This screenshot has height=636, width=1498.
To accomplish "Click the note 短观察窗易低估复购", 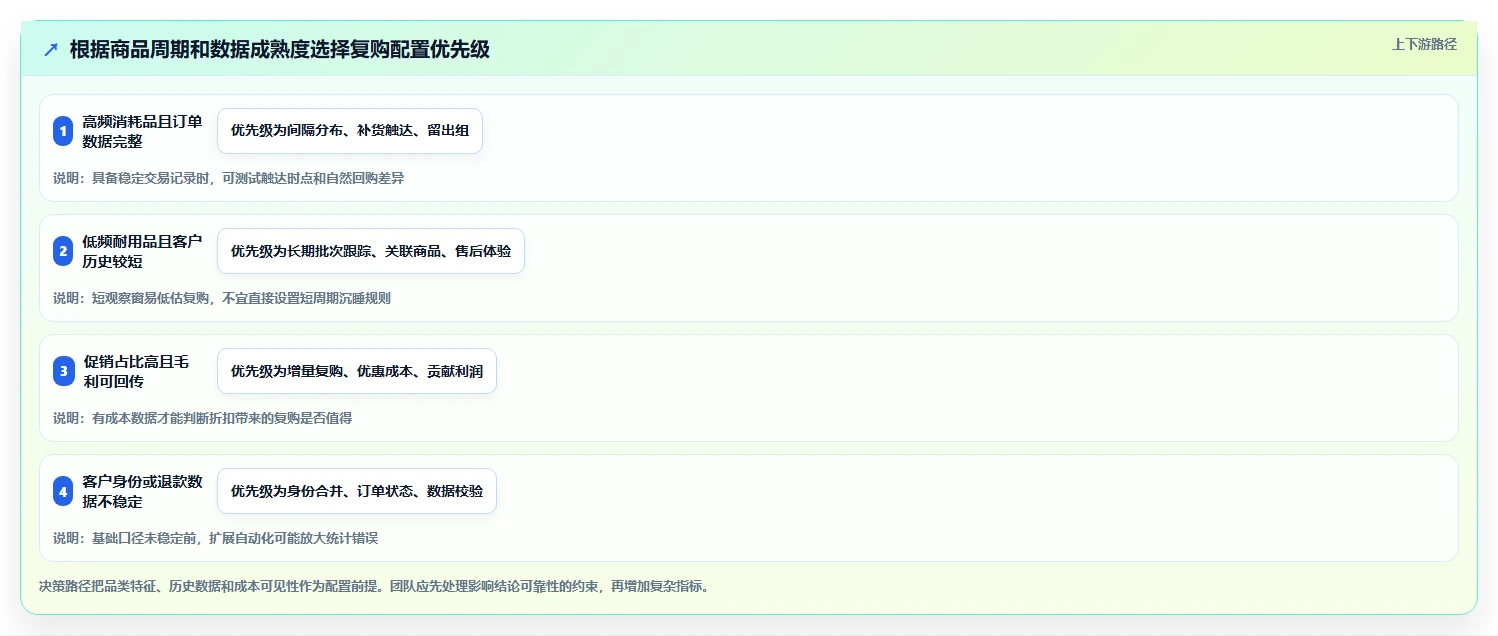I will coord(151,298).
